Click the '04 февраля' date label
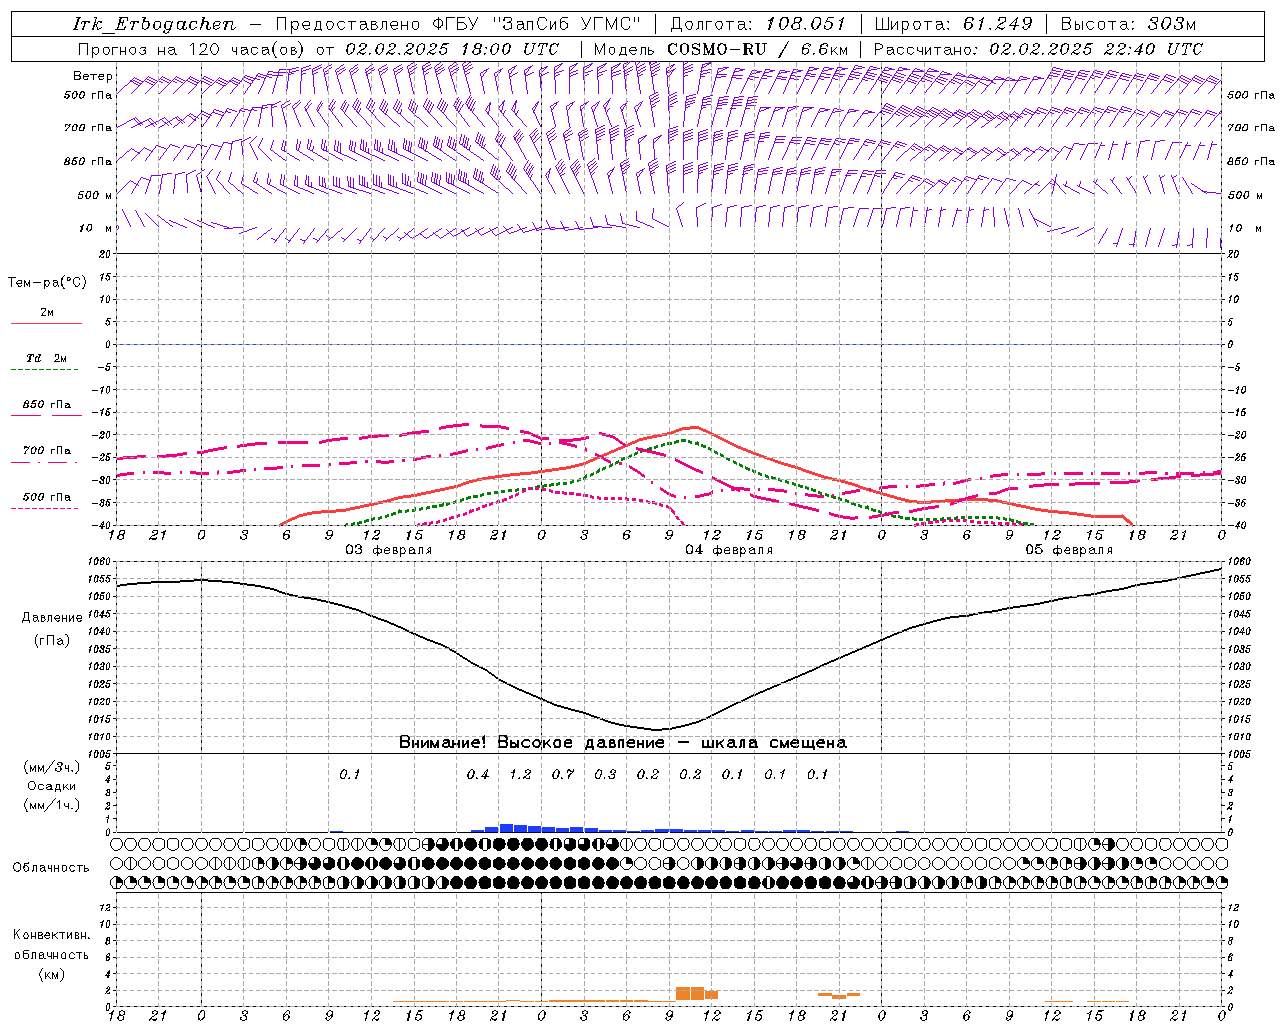The height and width of the screenshot is (1024, 1280). 729,550
